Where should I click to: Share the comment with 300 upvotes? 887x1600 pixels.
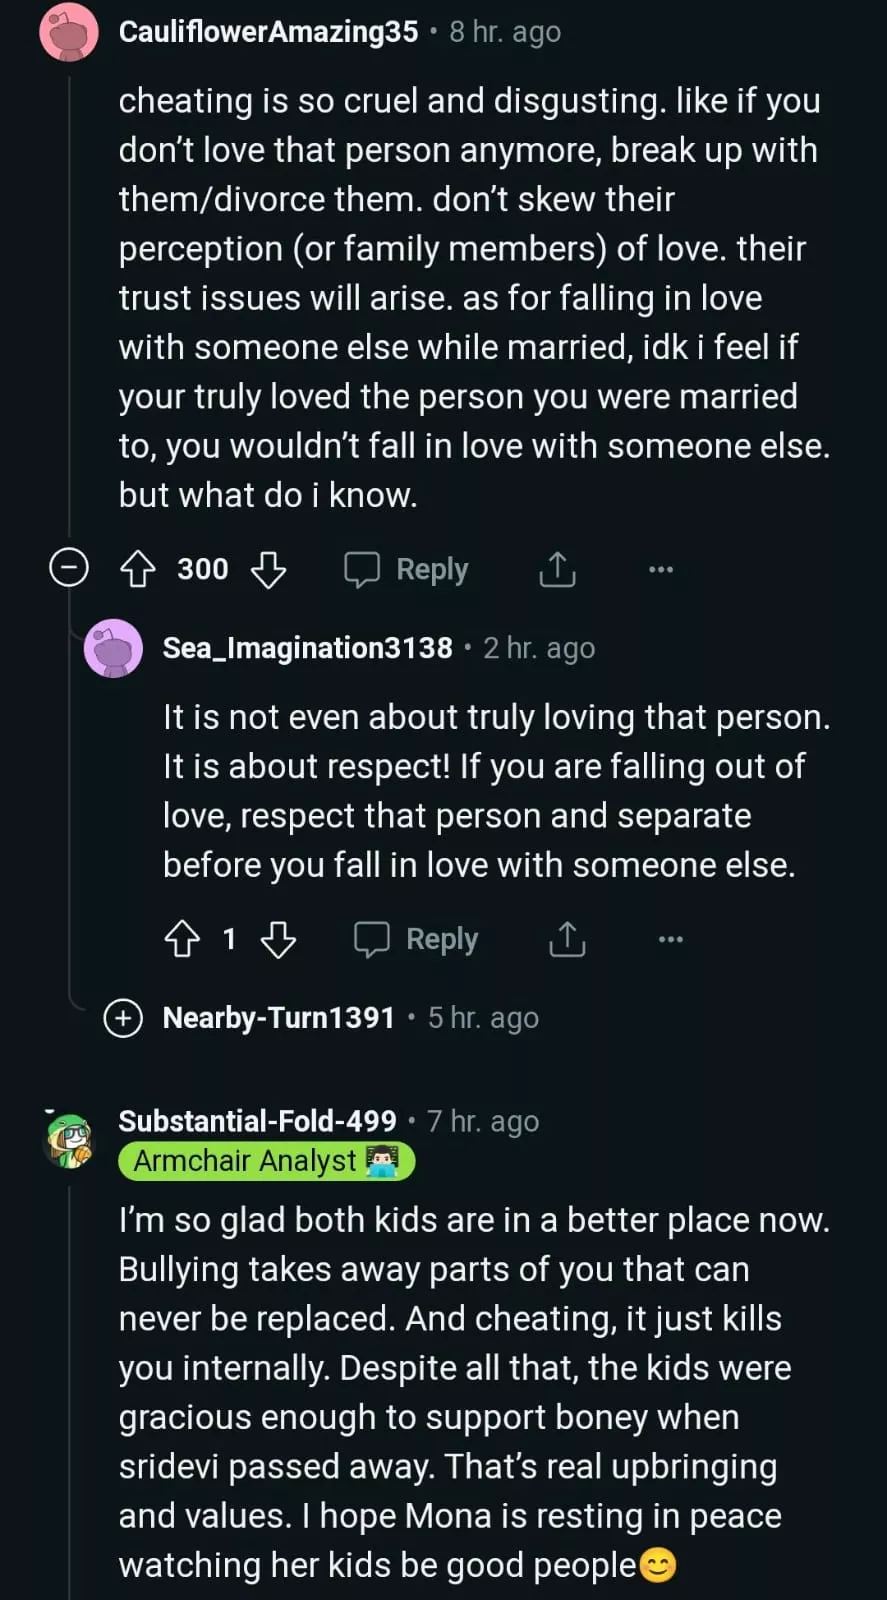557,570
